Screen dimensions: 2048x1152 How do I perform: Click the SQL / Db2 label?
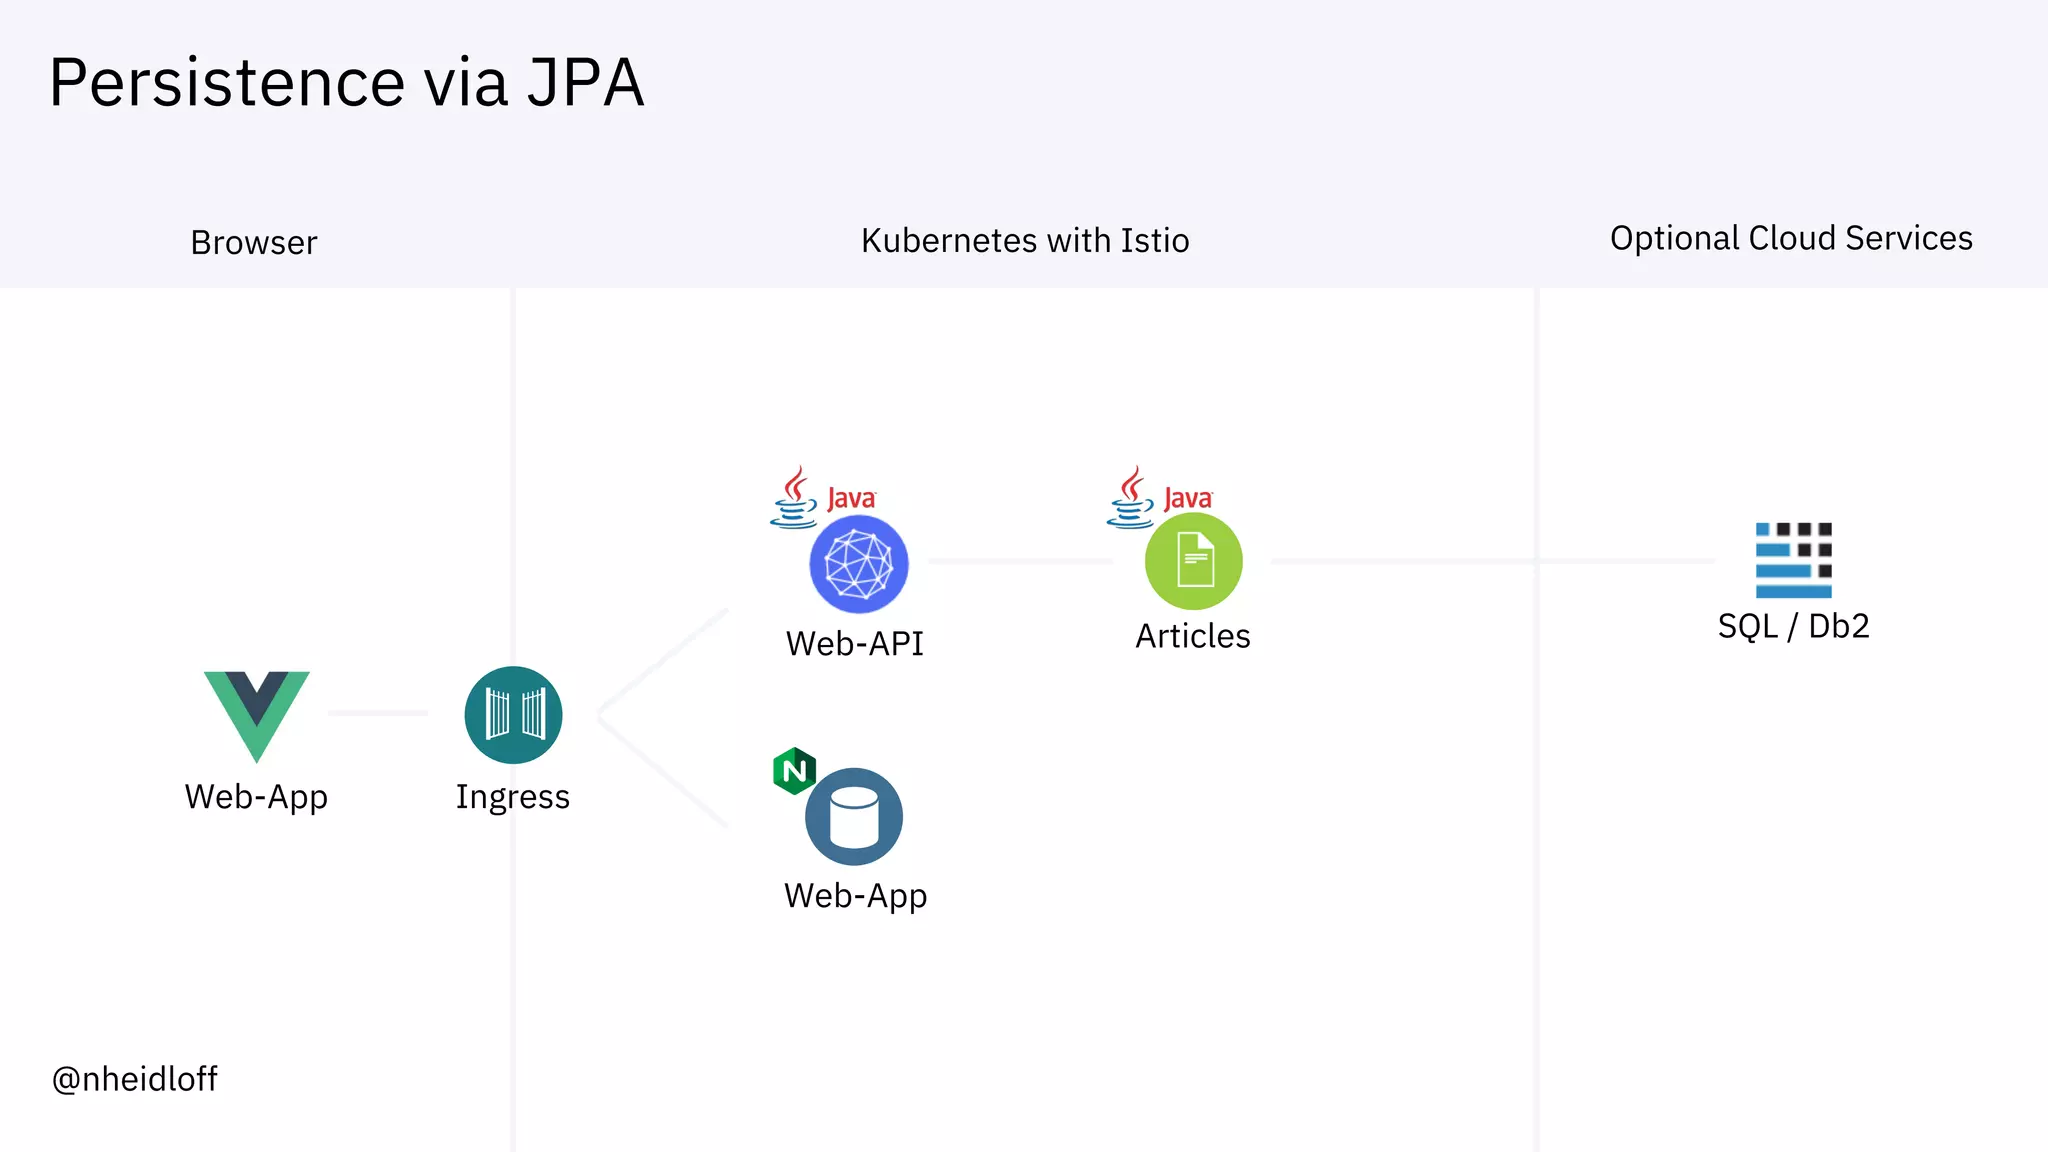coord(1794,626)
